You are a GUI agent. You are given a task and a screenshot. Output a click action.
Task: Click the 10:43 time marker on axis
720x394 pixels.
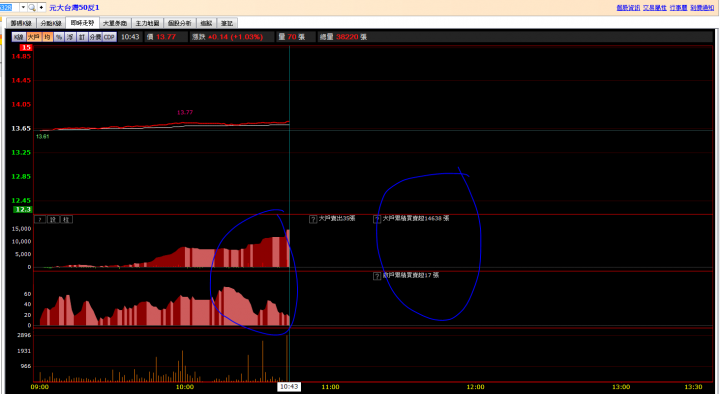click(x=289, y=387)
